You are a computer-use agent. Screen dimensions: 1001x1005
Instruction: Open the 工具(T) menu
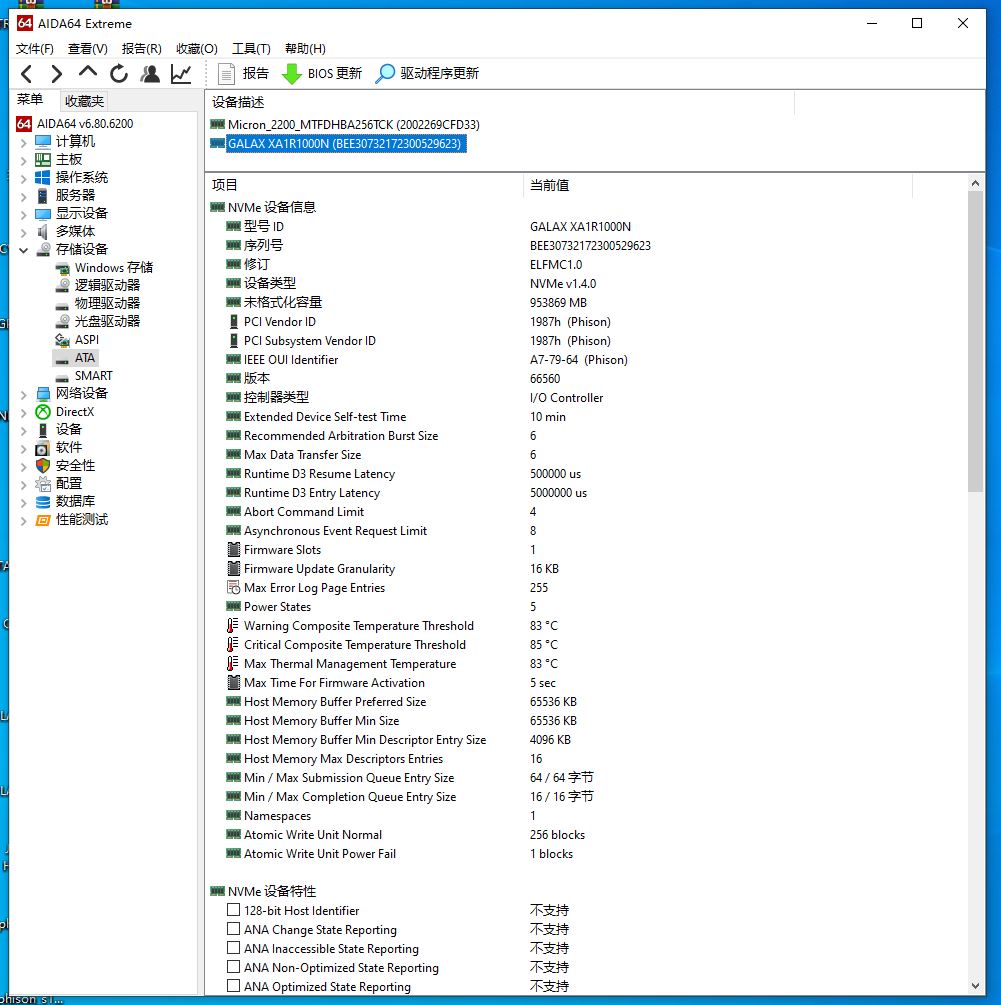click(x=251, y=48)
